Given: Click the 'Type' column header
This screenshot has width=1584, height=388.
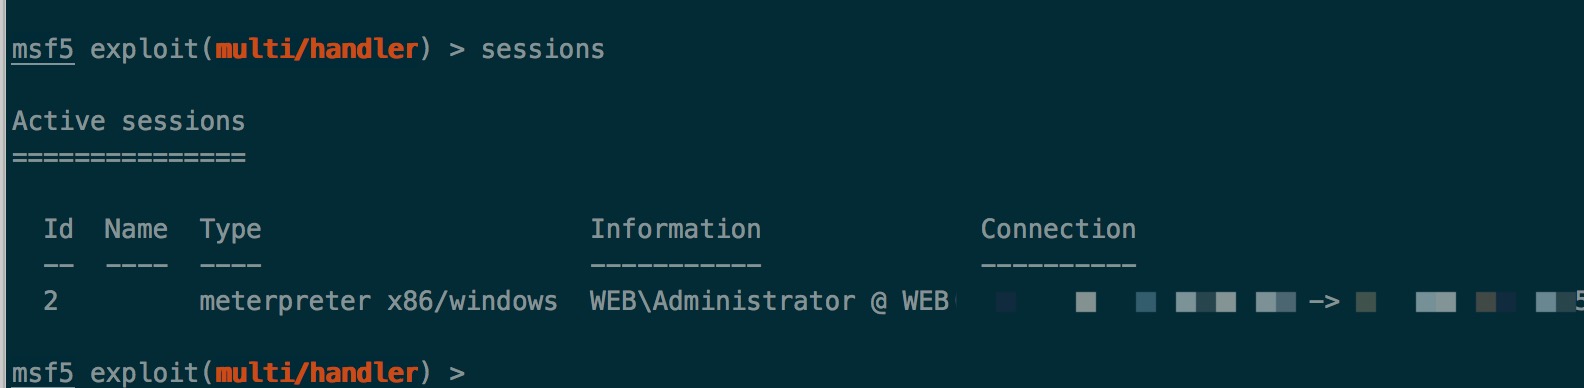Looking at the screenshot, I should pyautogui.click(x=230, y=230).
